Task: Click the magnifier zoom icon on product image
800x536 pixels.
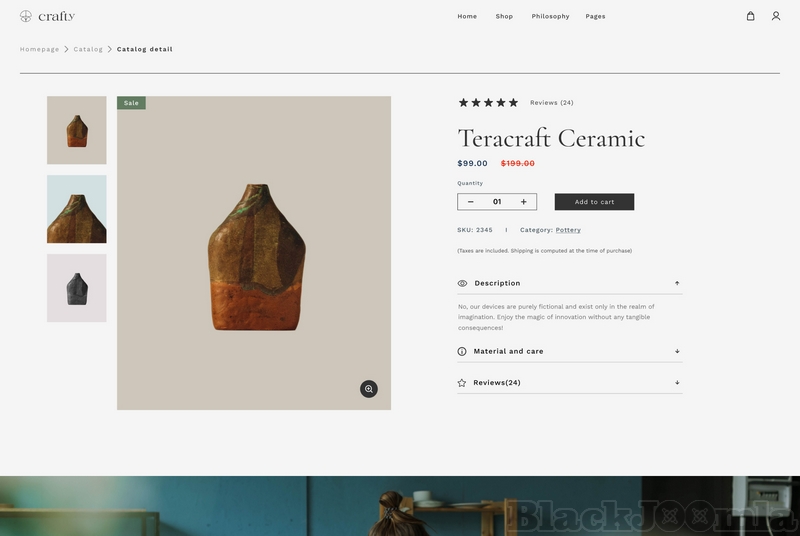Action: pos(369,389)
